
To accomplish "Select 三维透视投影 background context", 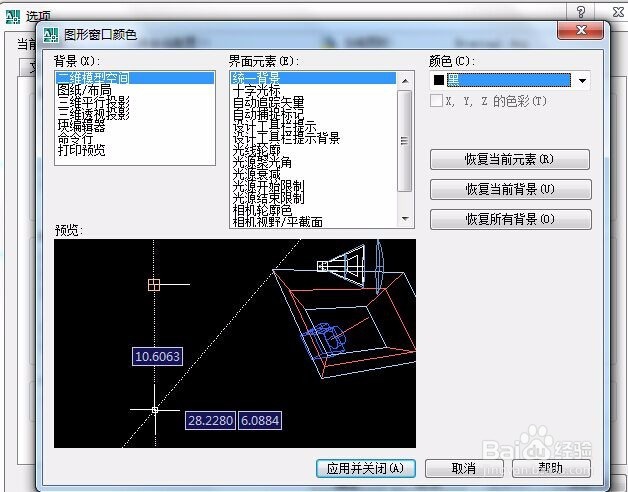I will 93,114.
